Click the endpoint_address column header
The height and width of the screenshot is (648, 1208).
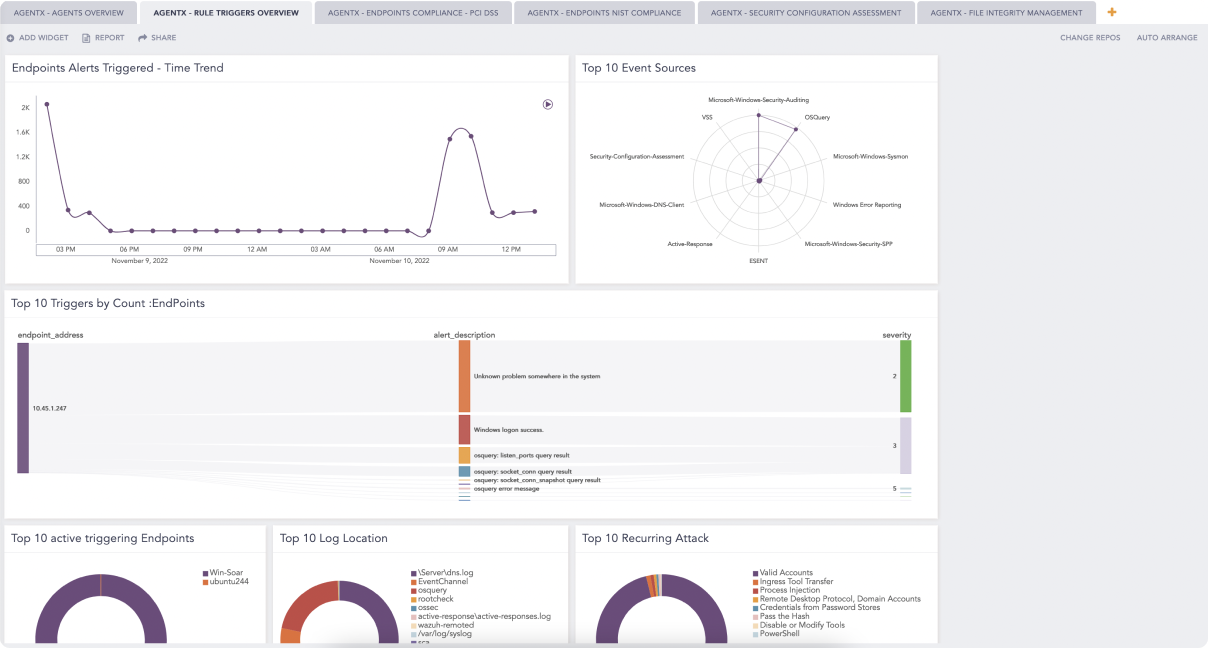(x=50, y=335)
